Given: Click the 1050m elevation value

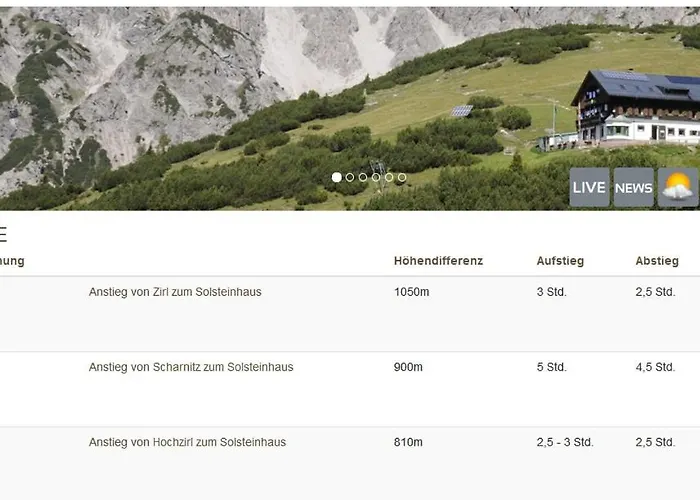Looking at the screenshot, I should pos(411,292).
